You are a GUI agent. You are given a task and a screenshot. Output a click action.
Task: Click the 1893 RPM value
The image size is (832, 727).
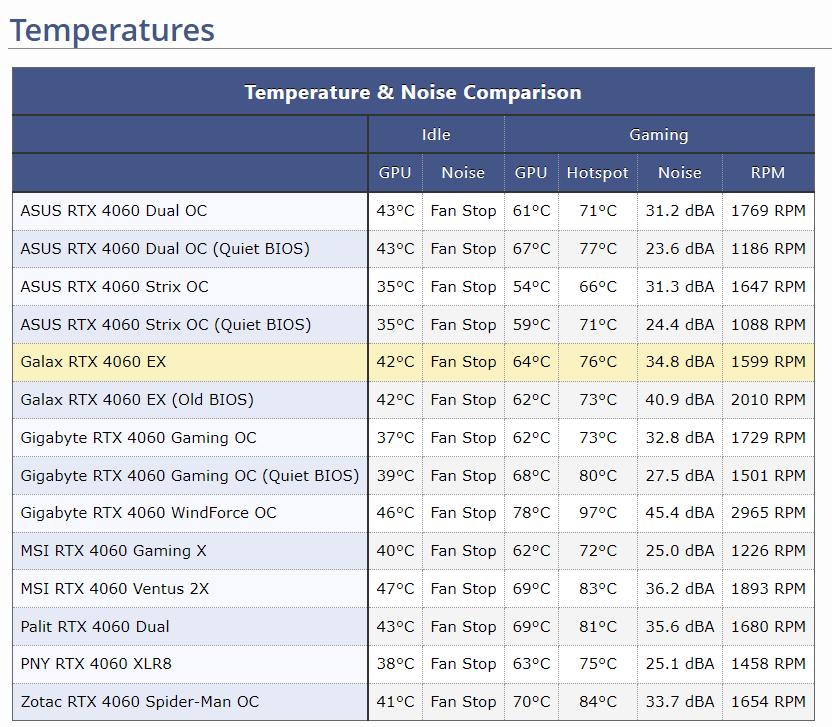click(x=768, y=589)
